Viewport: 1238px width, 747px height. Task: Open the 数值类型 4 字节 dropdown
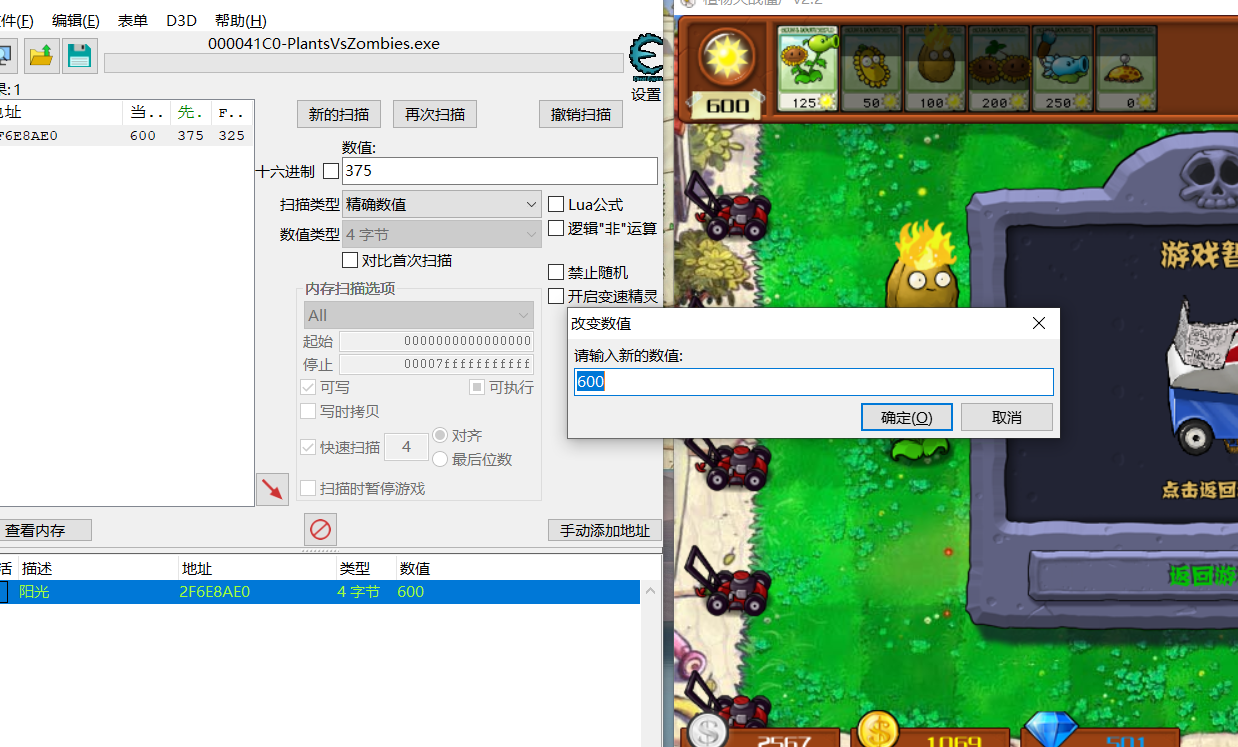tap(442, 235)
